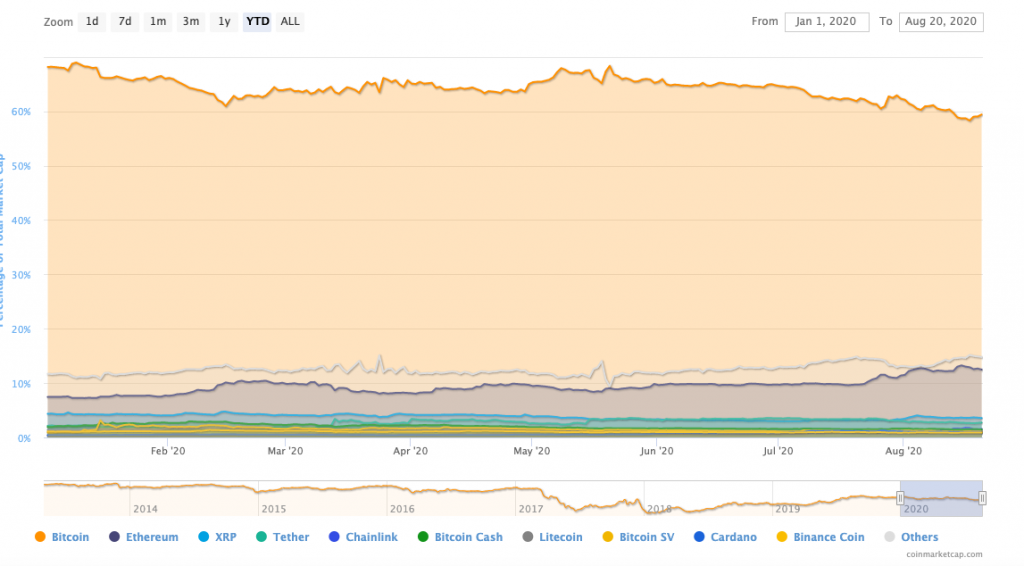Click Chainlink blue legend dot
Viewport: 1024px width, 566px height.
pos(334,537)
